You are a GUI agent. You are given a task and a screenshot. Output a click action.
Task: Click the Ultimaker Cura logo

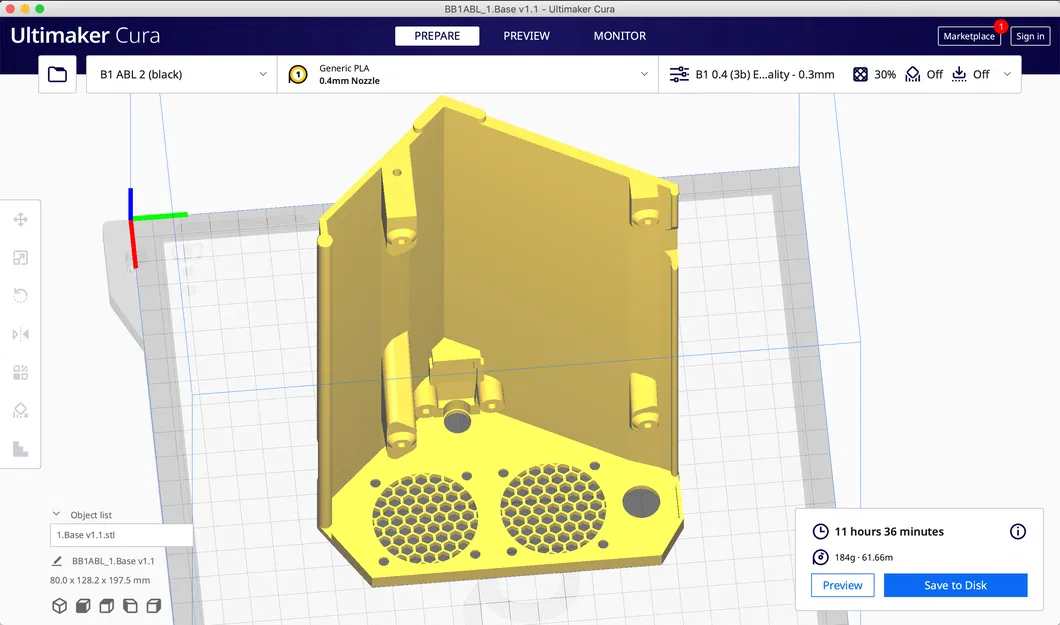click(85, 36)
